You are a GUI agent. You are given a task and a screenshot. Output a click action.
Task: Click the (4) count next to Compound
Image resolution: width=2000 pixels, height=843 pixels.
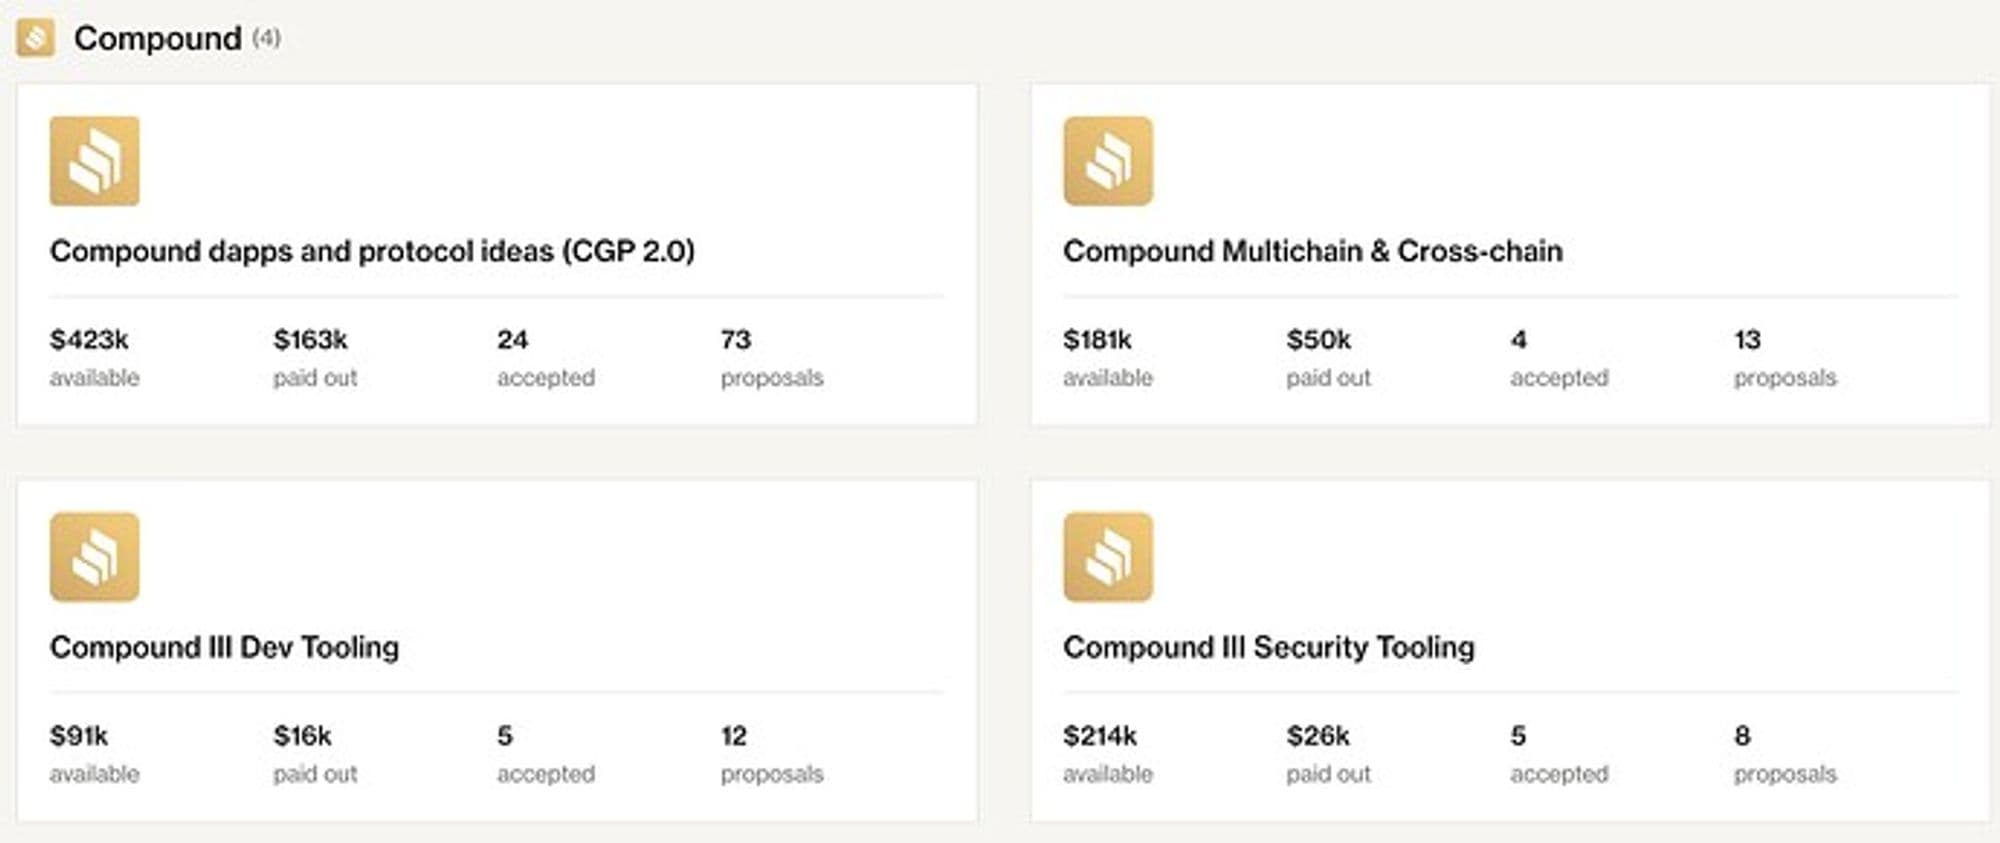tap(266, 38)
